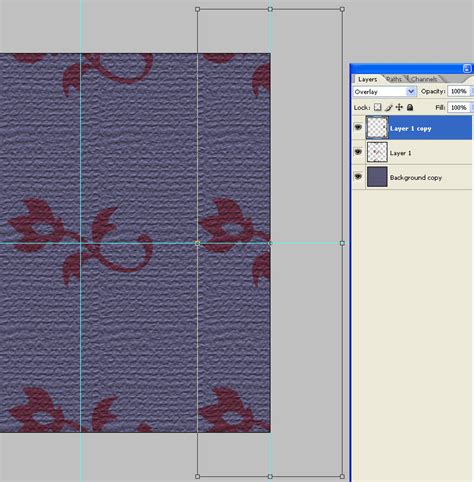This screenshot has width=474, height=482.
Task: Select Background copy color thumbnail
Action: point(377,177)
